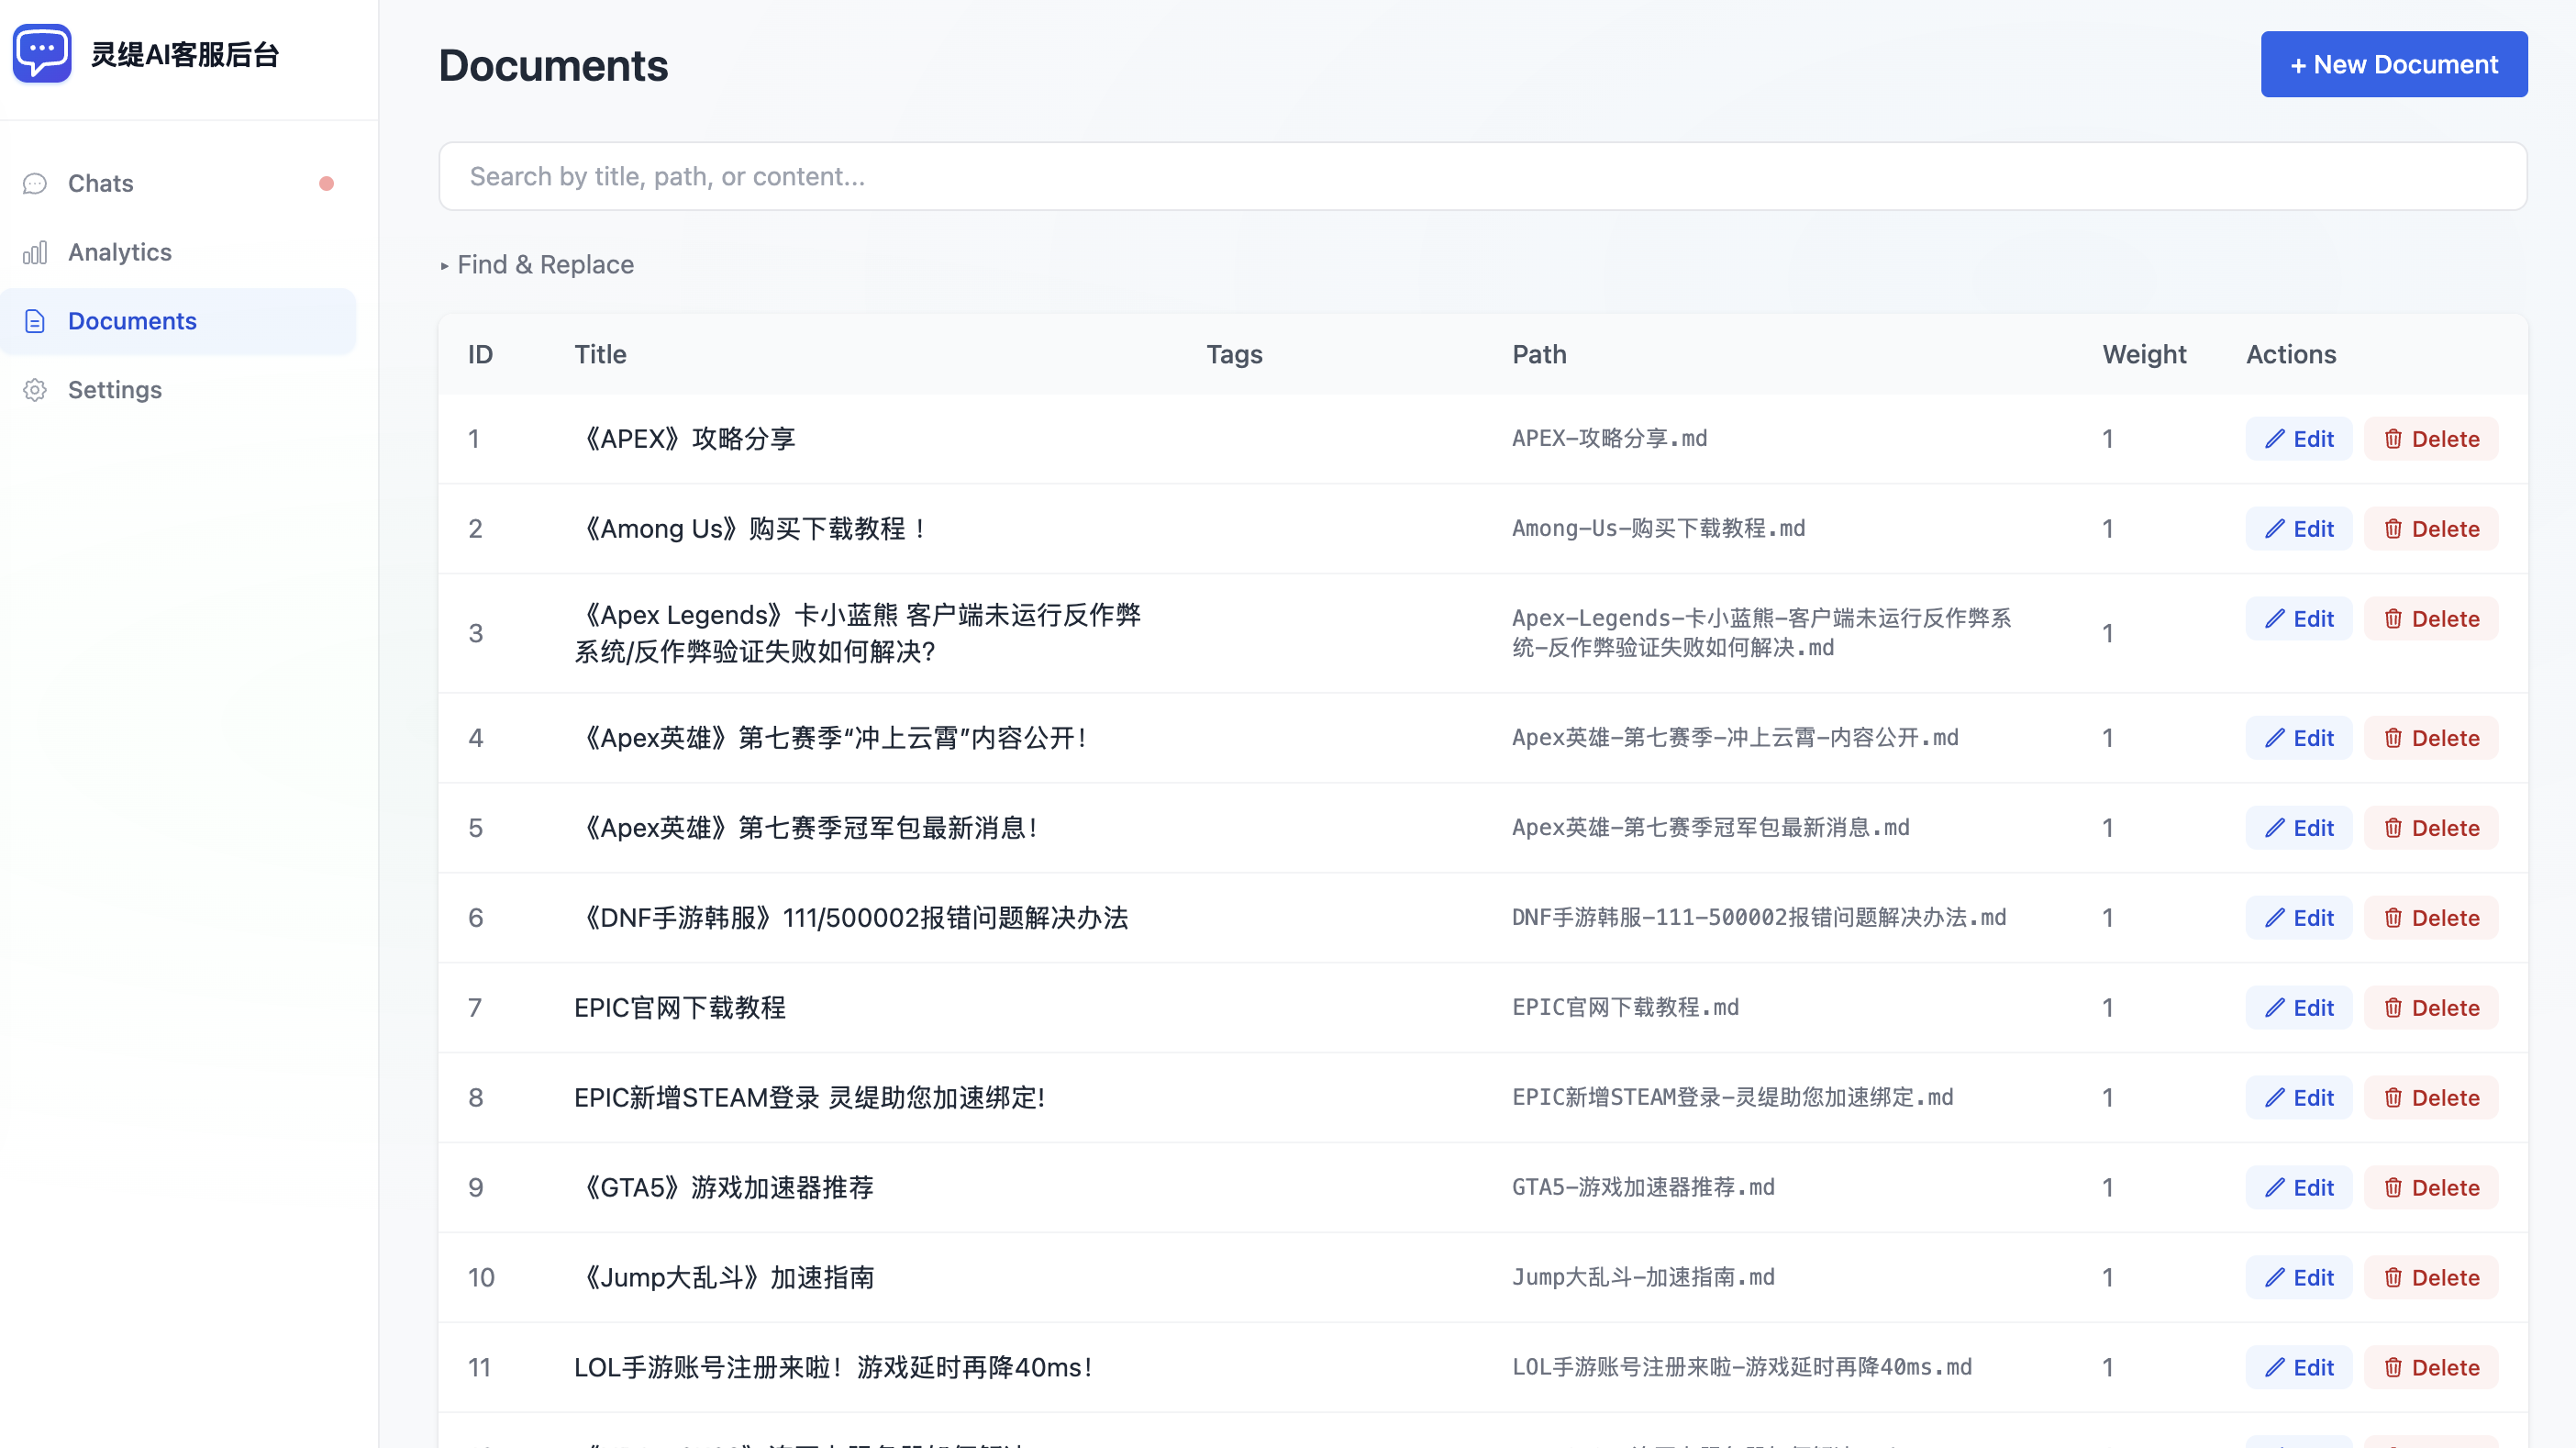
Task: Focus the document search field
Action: click(1482, 177)
